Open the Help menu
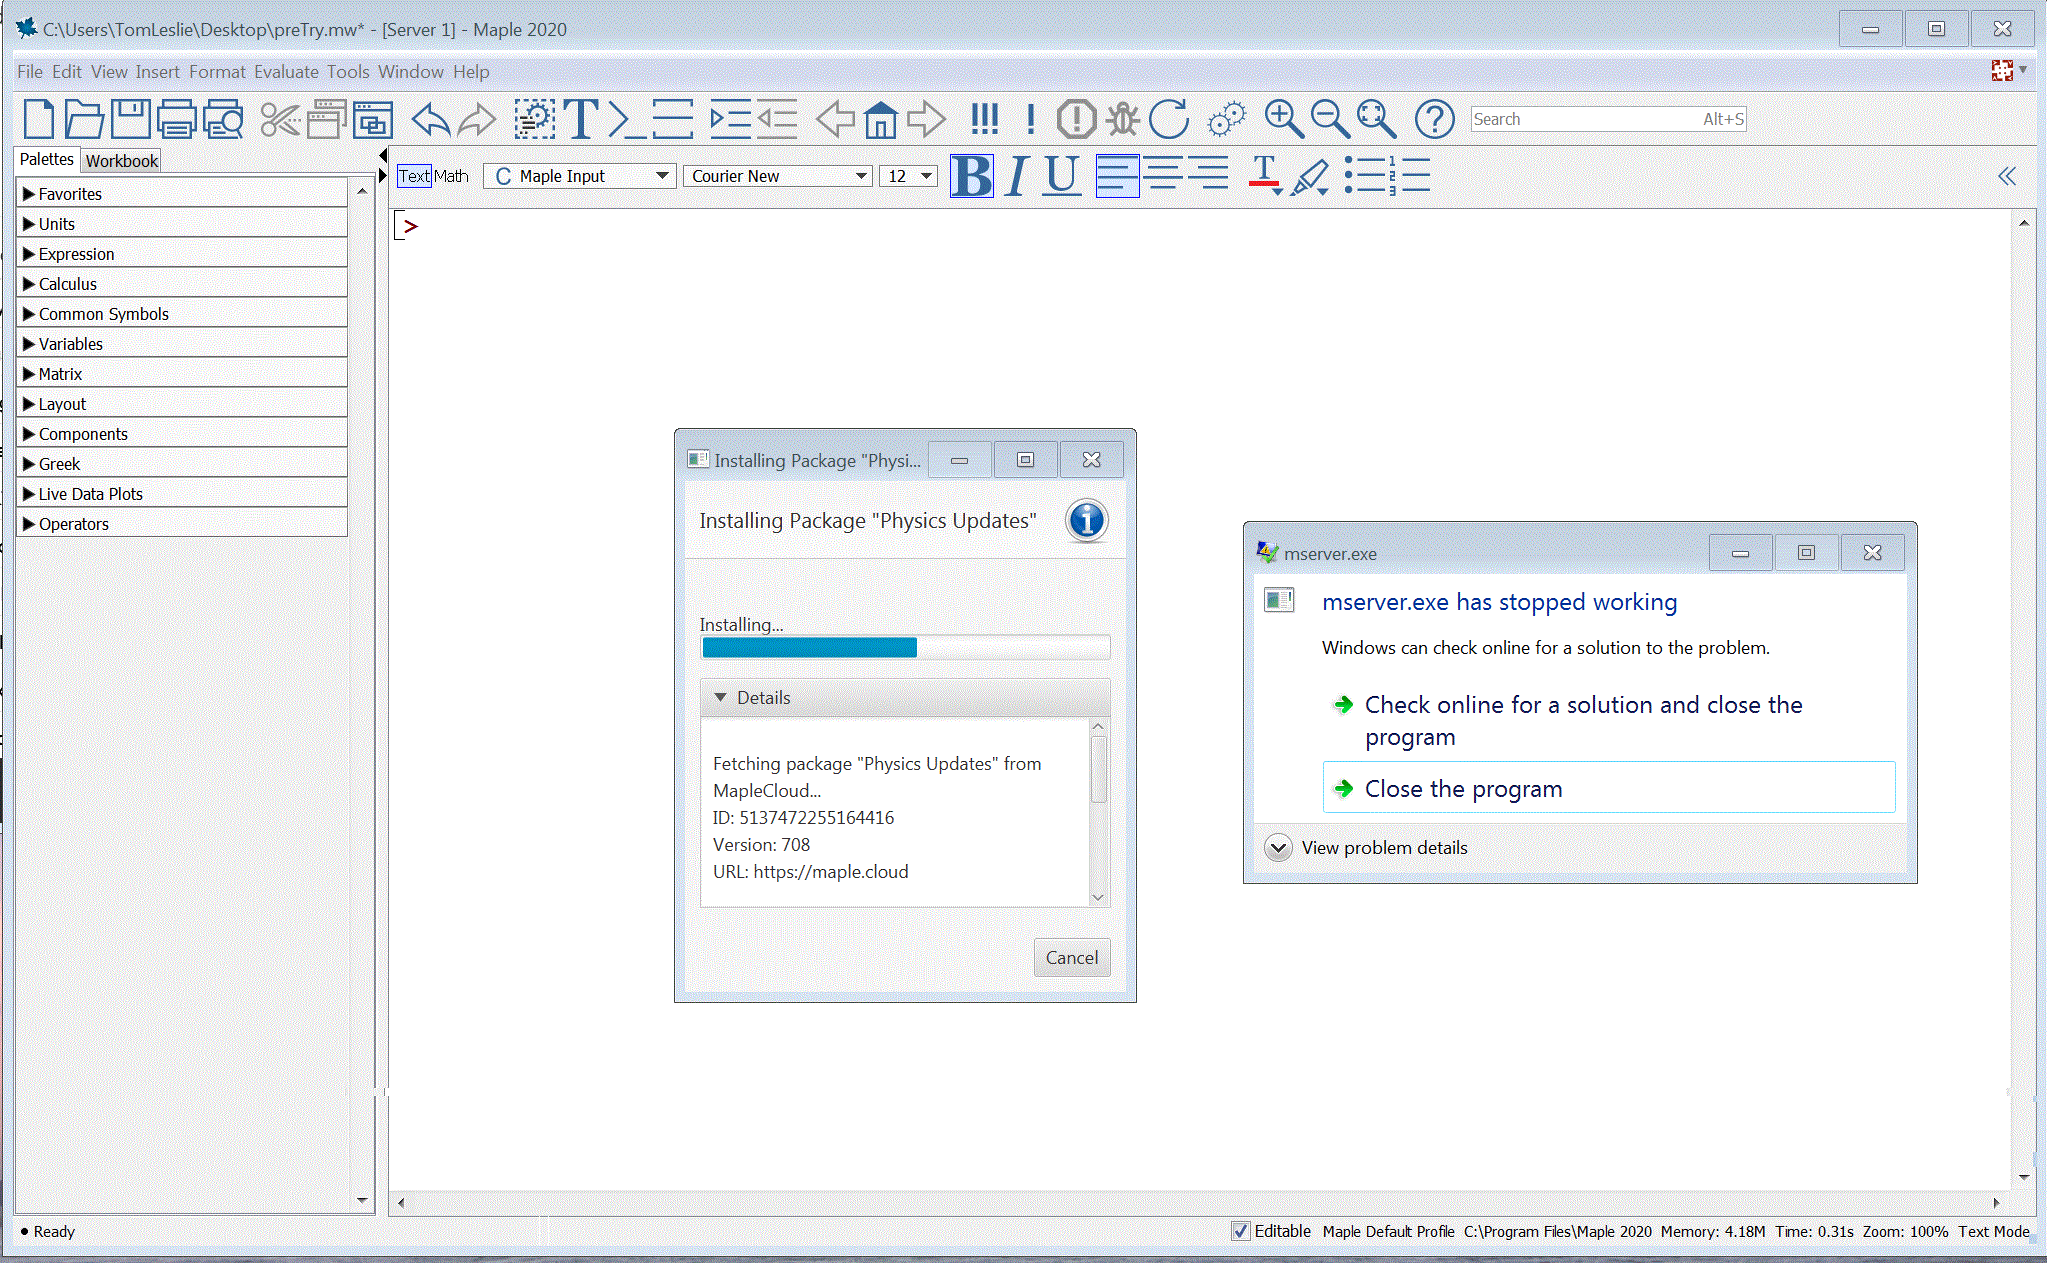The image size is (2047, 1263). pyautogui.click(x=471, y=72)
